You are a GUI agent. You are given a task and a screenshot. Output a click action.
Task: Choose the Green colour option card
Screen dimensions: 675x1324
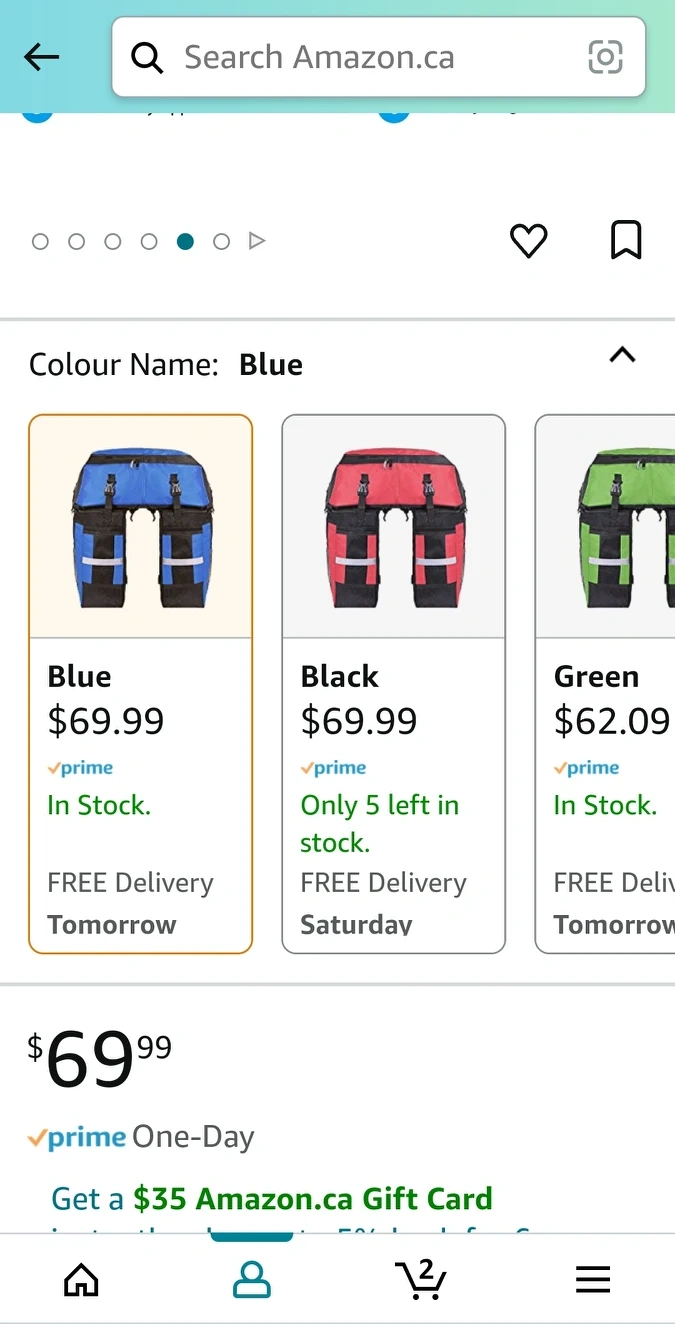point(605,684)
